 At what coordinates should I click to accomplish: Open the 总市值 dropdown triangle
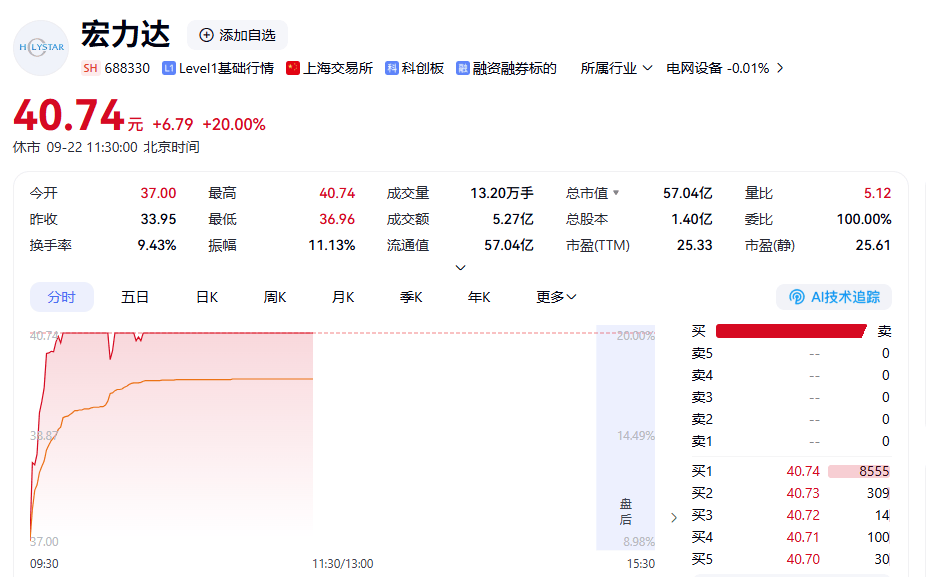coord(616,193)
